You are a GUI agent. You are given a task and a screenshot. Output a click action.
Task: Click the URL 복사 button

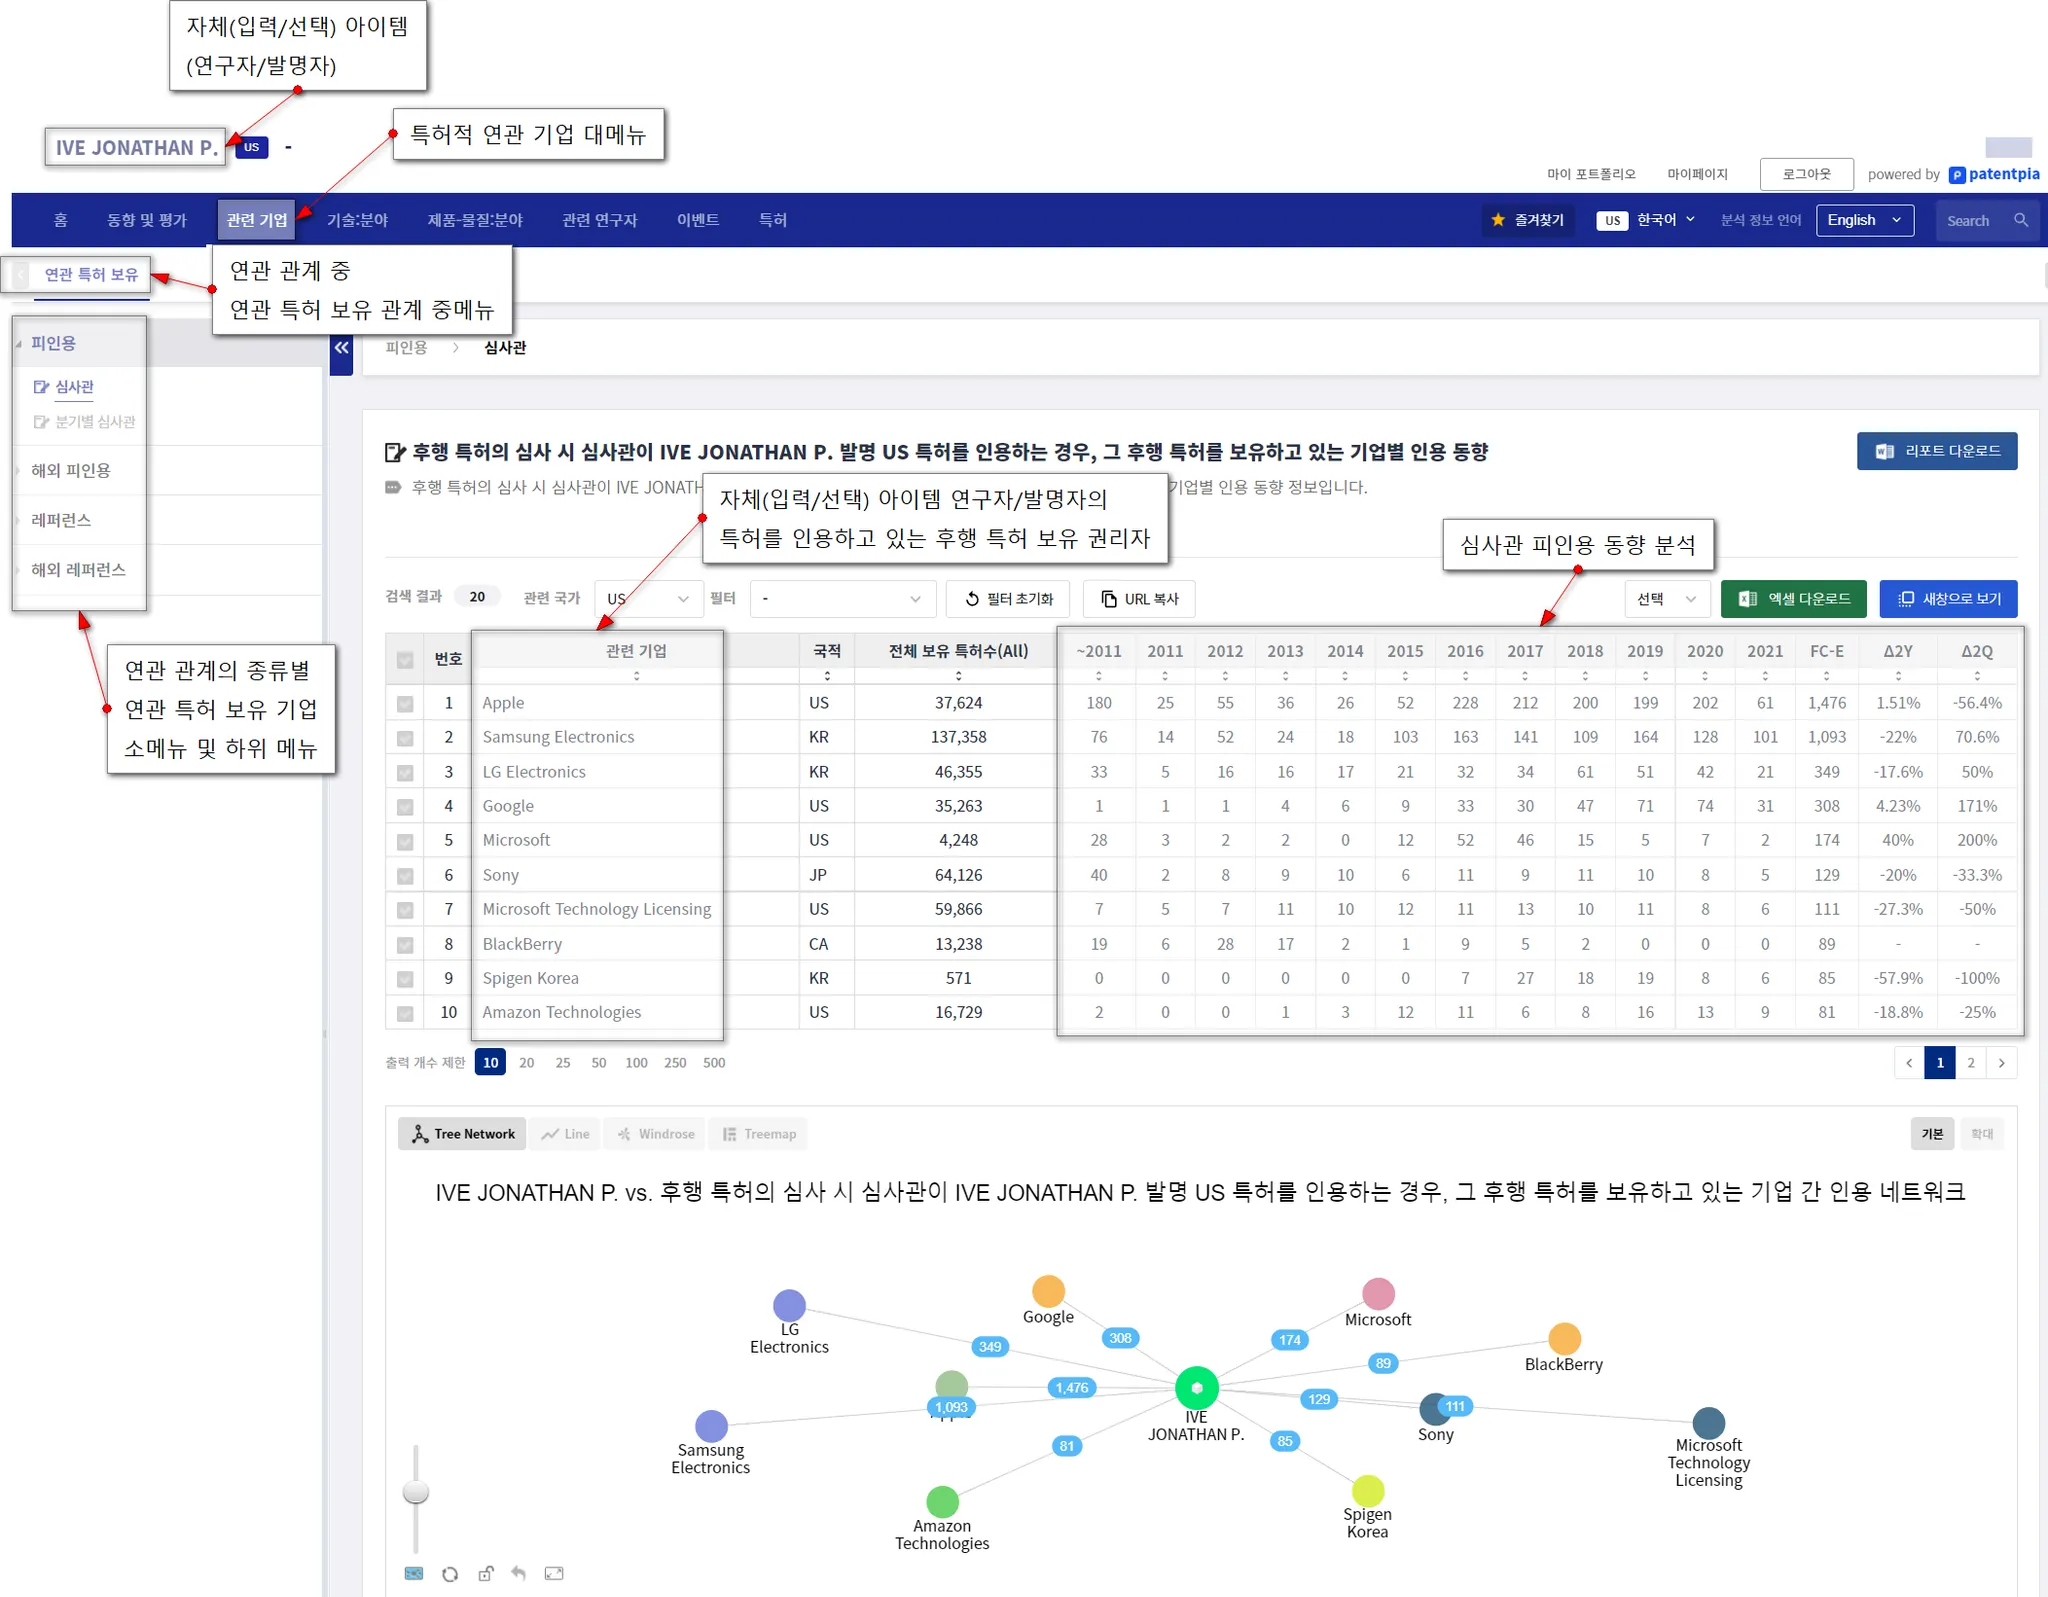click(x=1139, y=599)
